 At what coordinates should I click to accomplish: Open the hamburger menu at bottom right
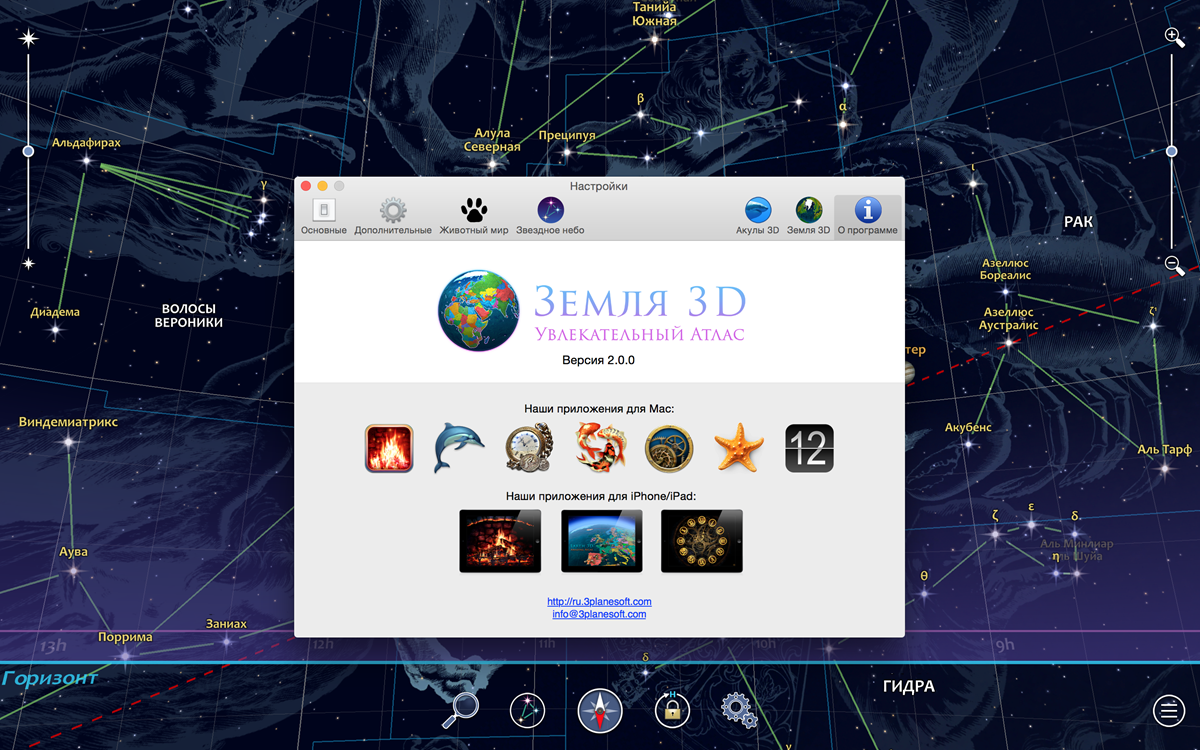click(x=1168, y=711)
